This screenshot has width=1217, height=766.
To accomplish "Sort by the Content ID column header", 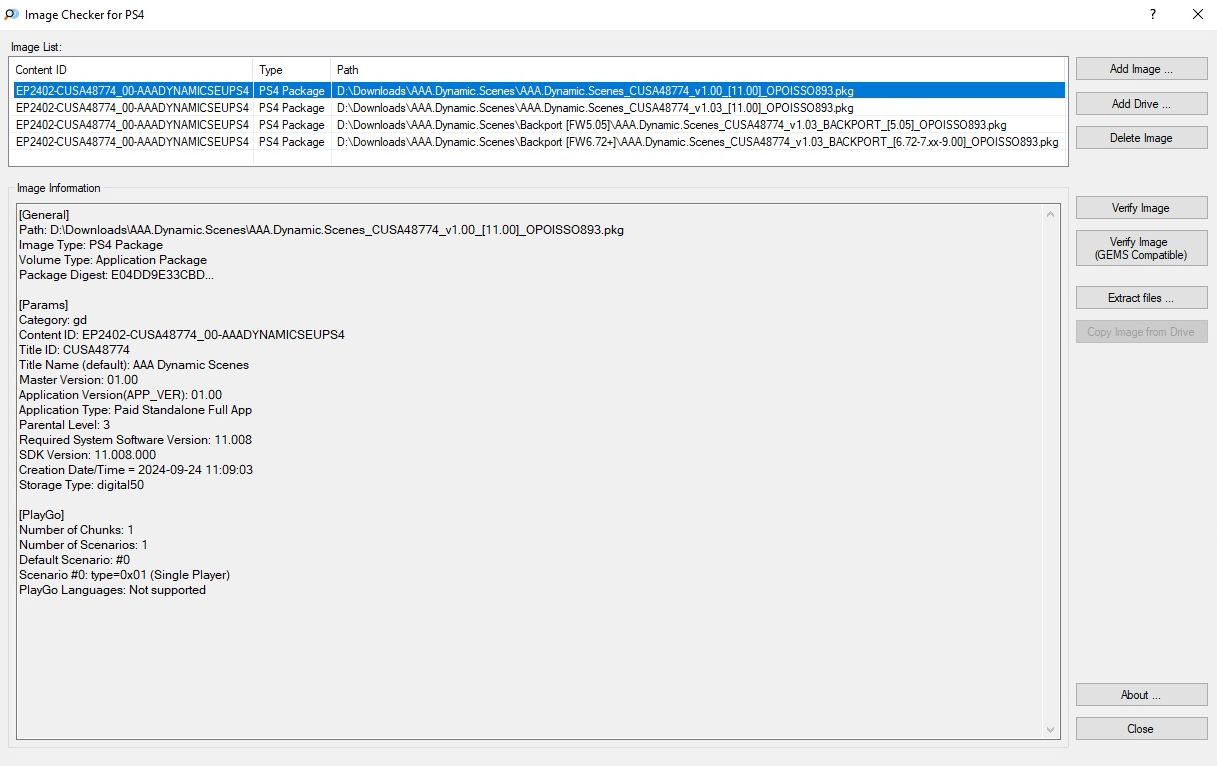I will tap(132, 70).
